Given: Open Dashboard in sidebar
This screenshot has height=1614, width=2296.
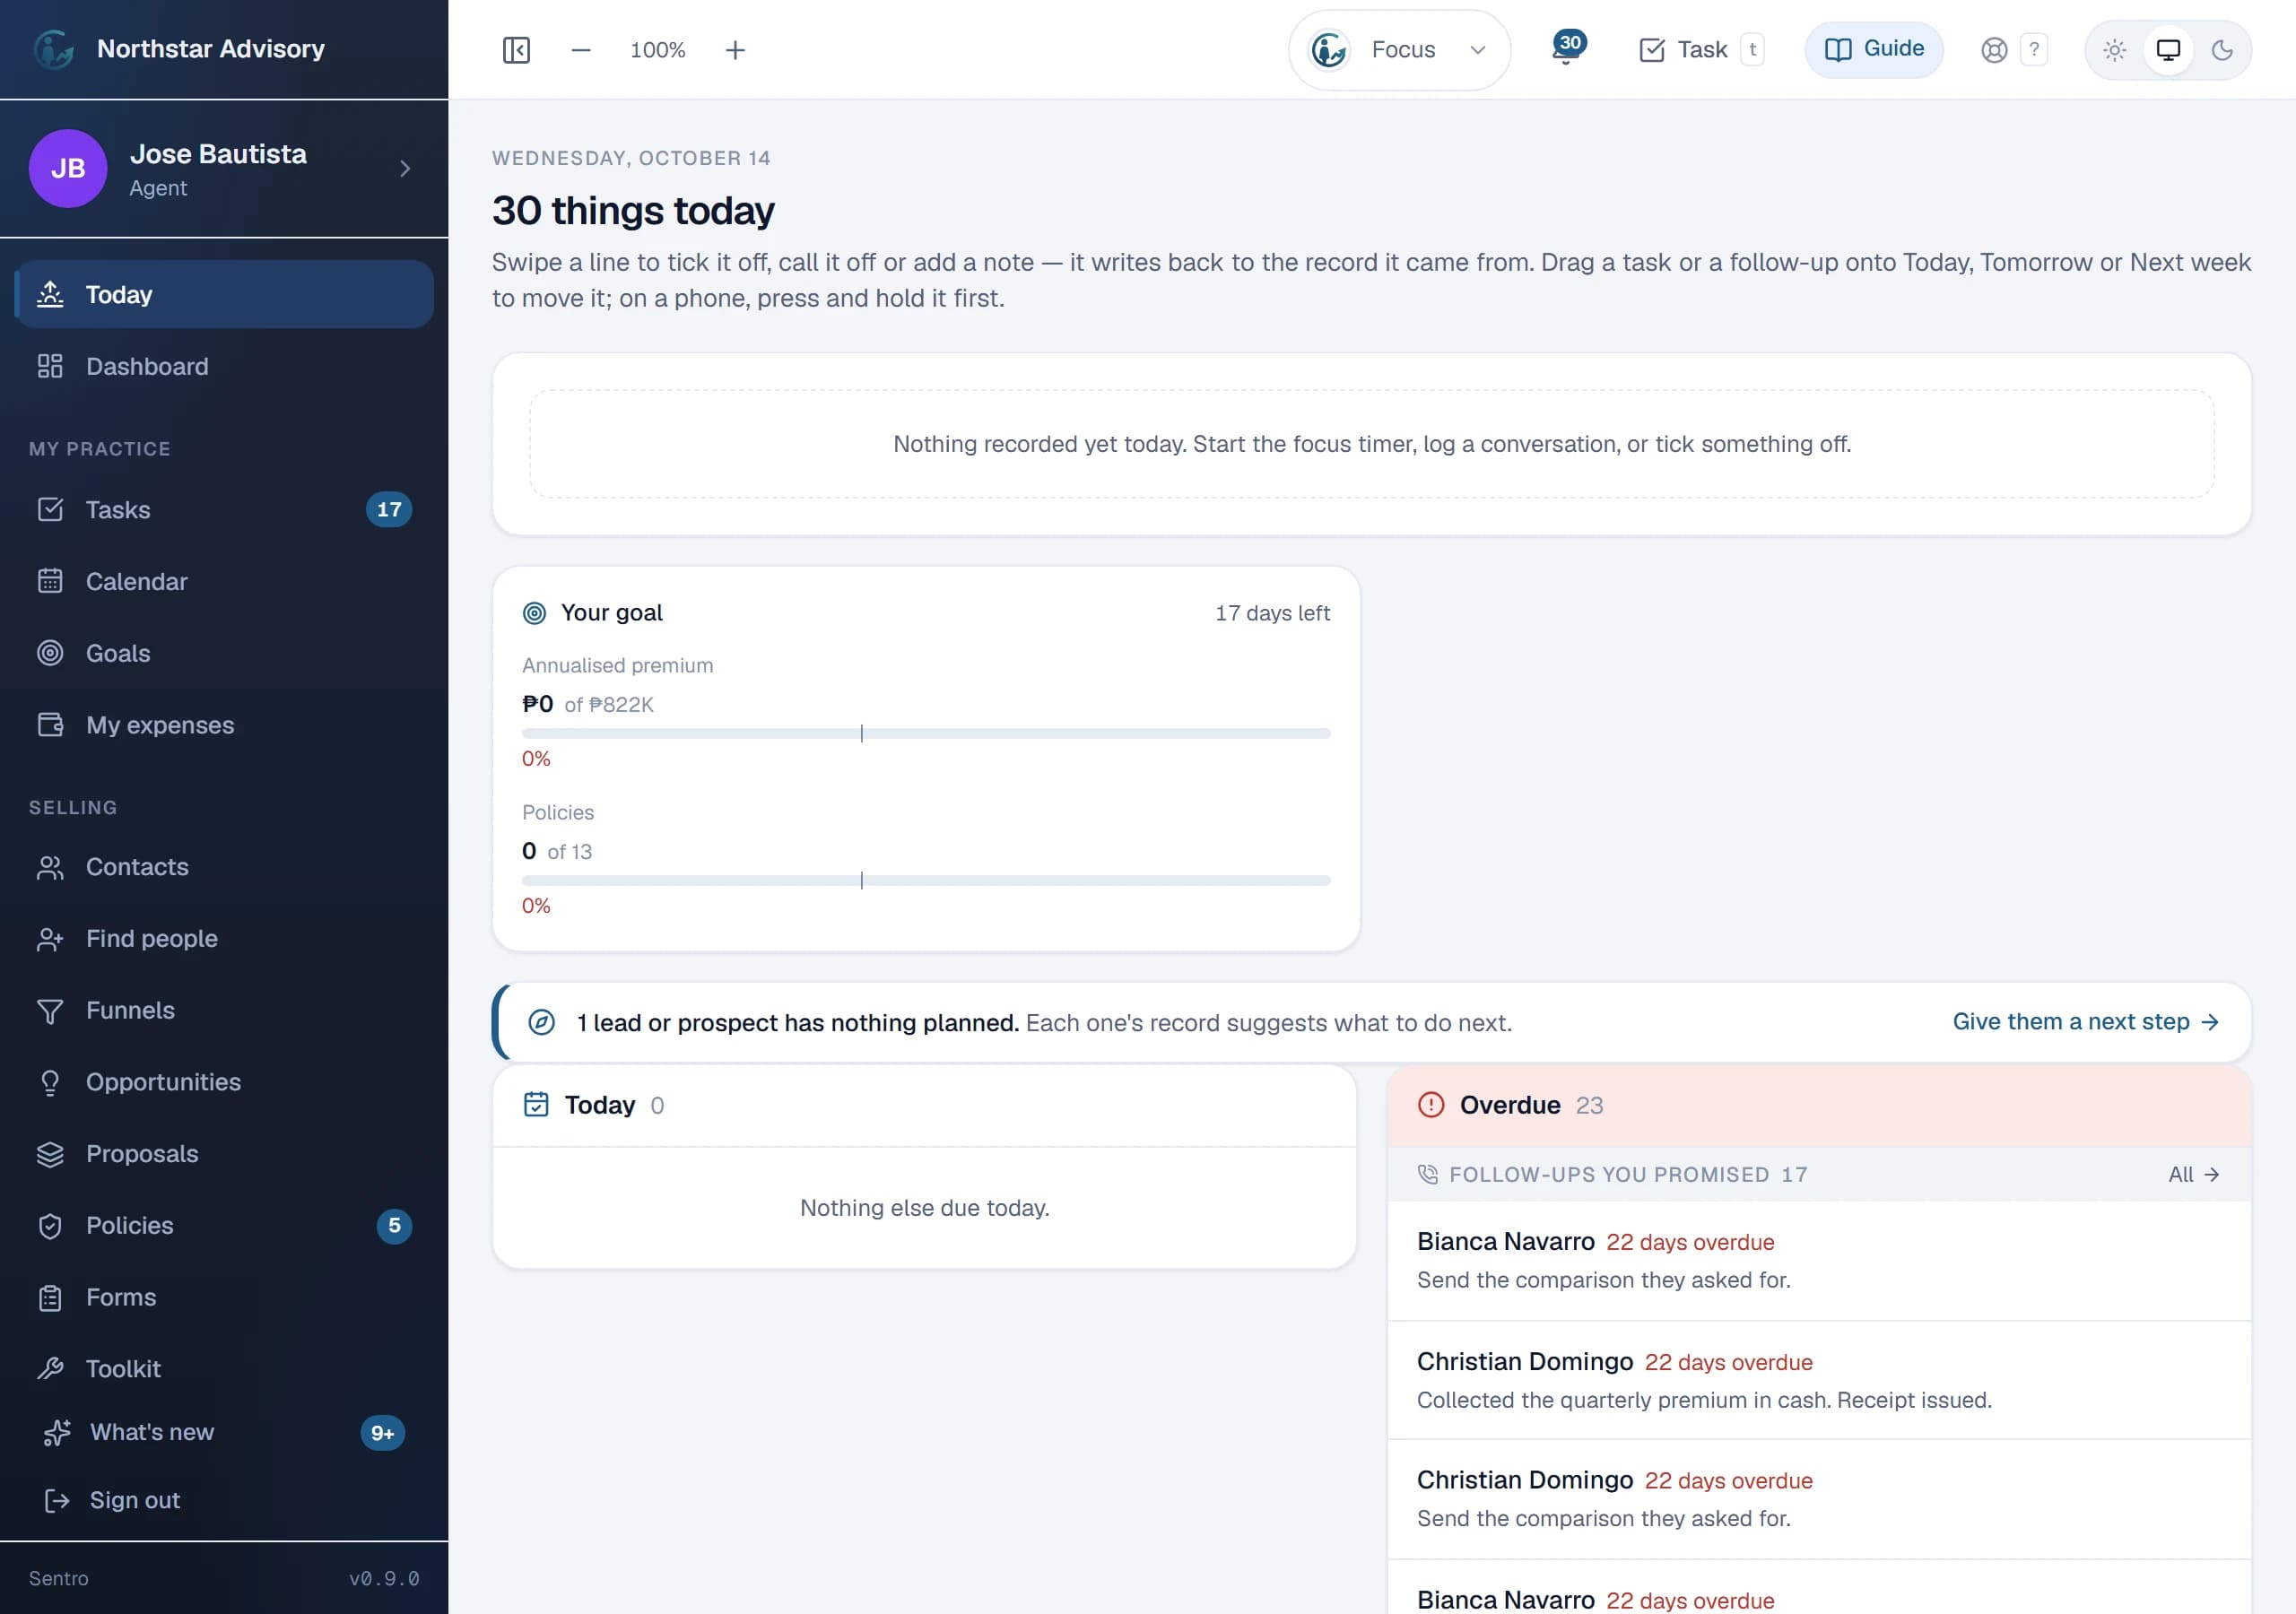Looking at the screenshot, I should (224, 367).
